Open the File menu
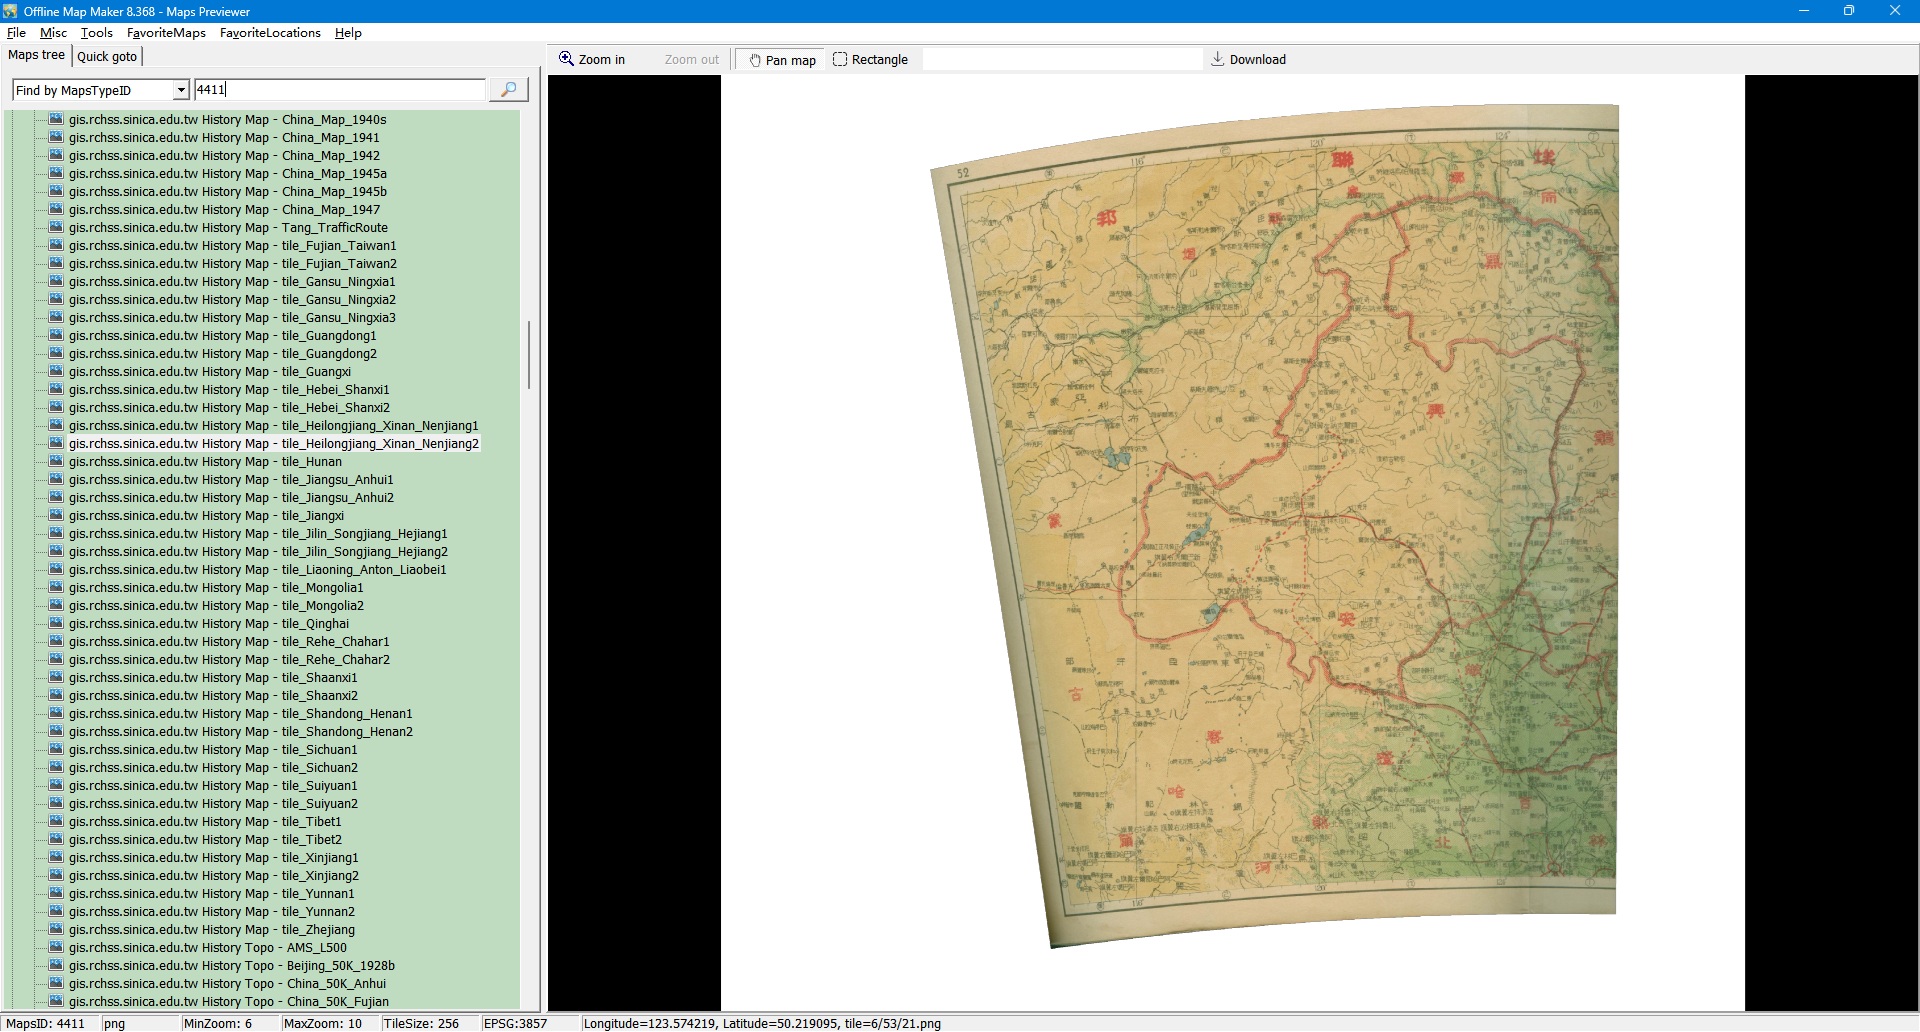Screen dimensions: 1920x1032 (x=16, y=33)
